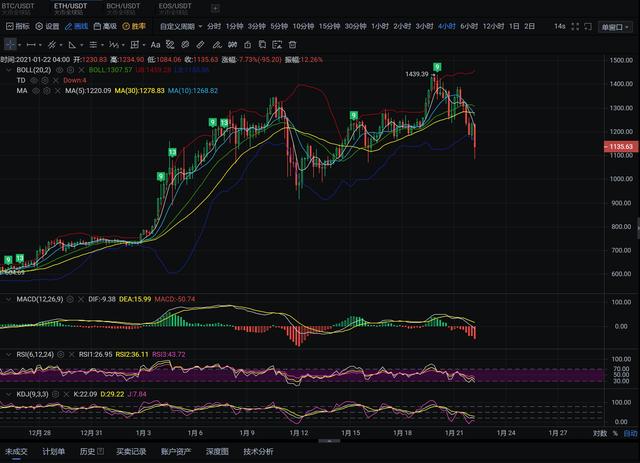Toggle 对数 logarithmic scale
640x463 pixels.
point(600,433)
